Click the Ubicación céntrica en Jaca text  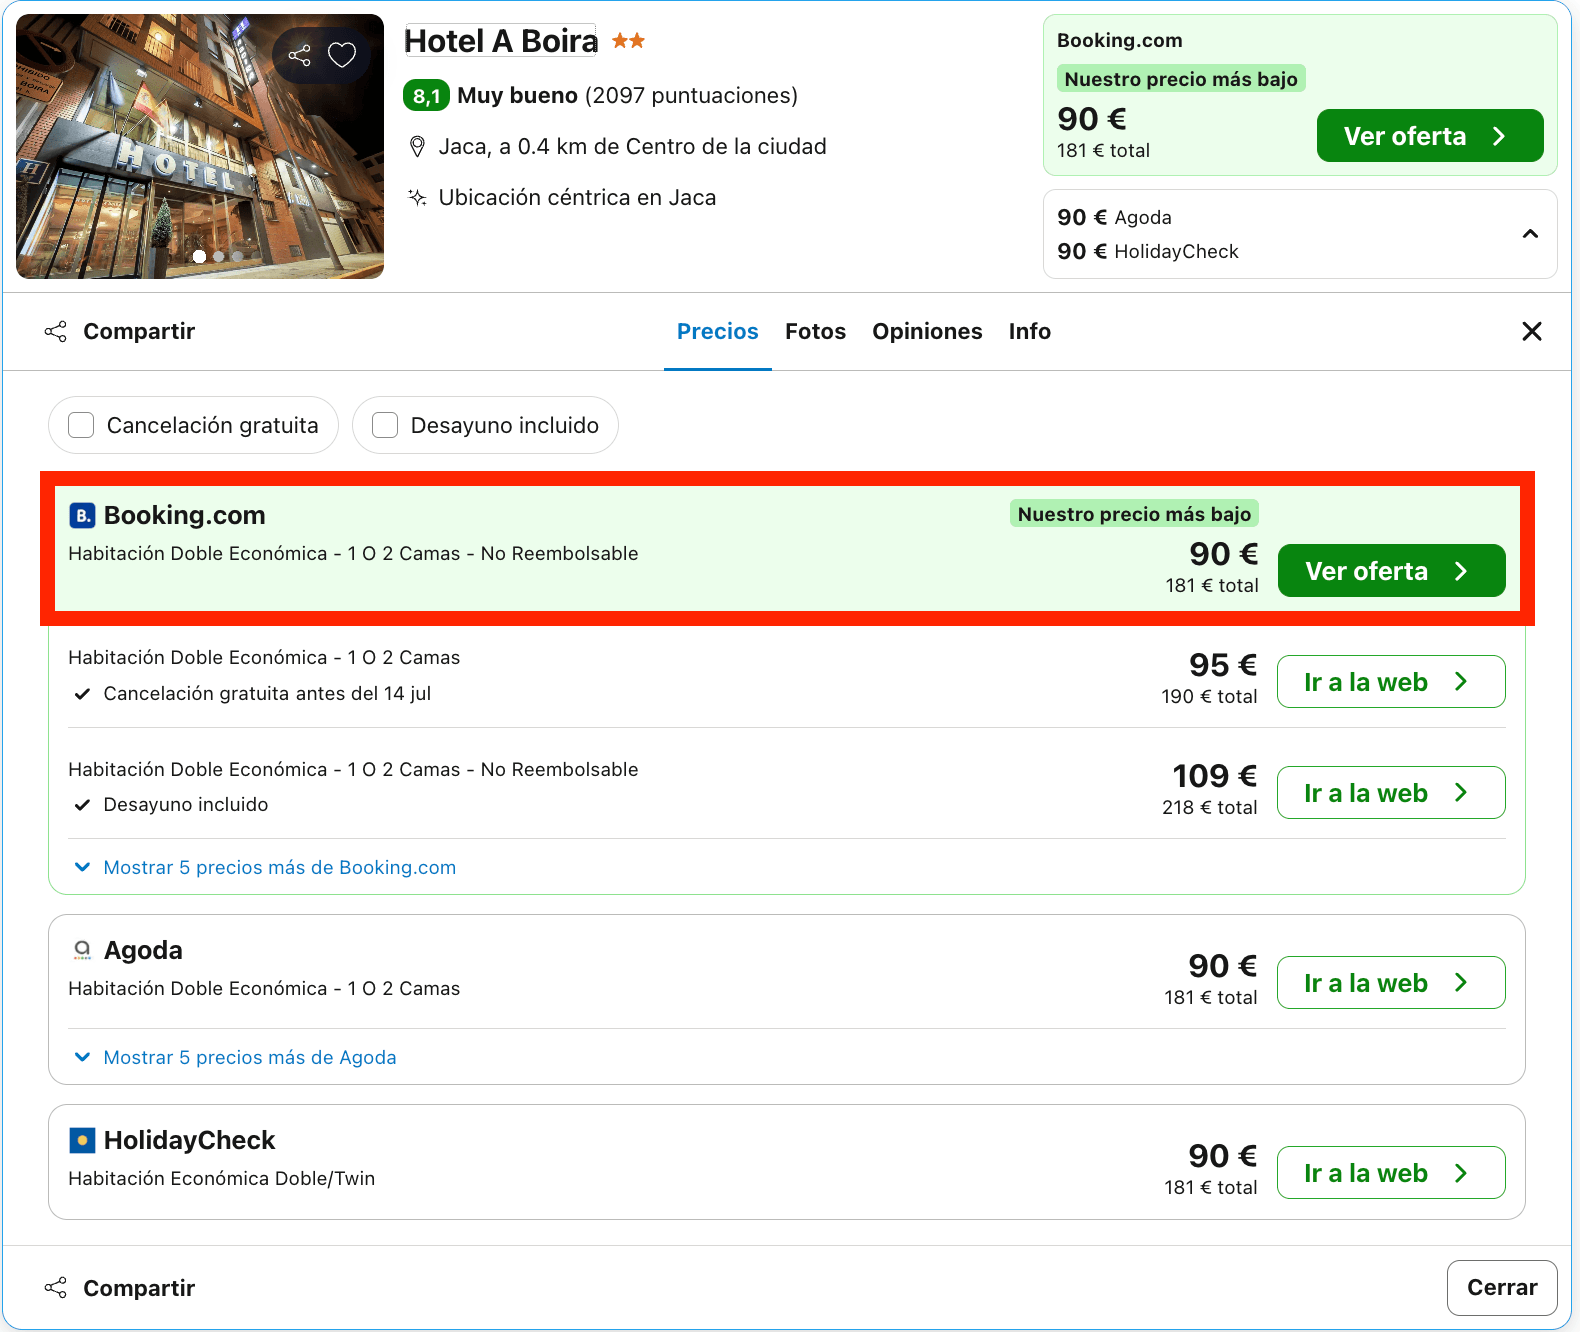(x=577, y=197)
